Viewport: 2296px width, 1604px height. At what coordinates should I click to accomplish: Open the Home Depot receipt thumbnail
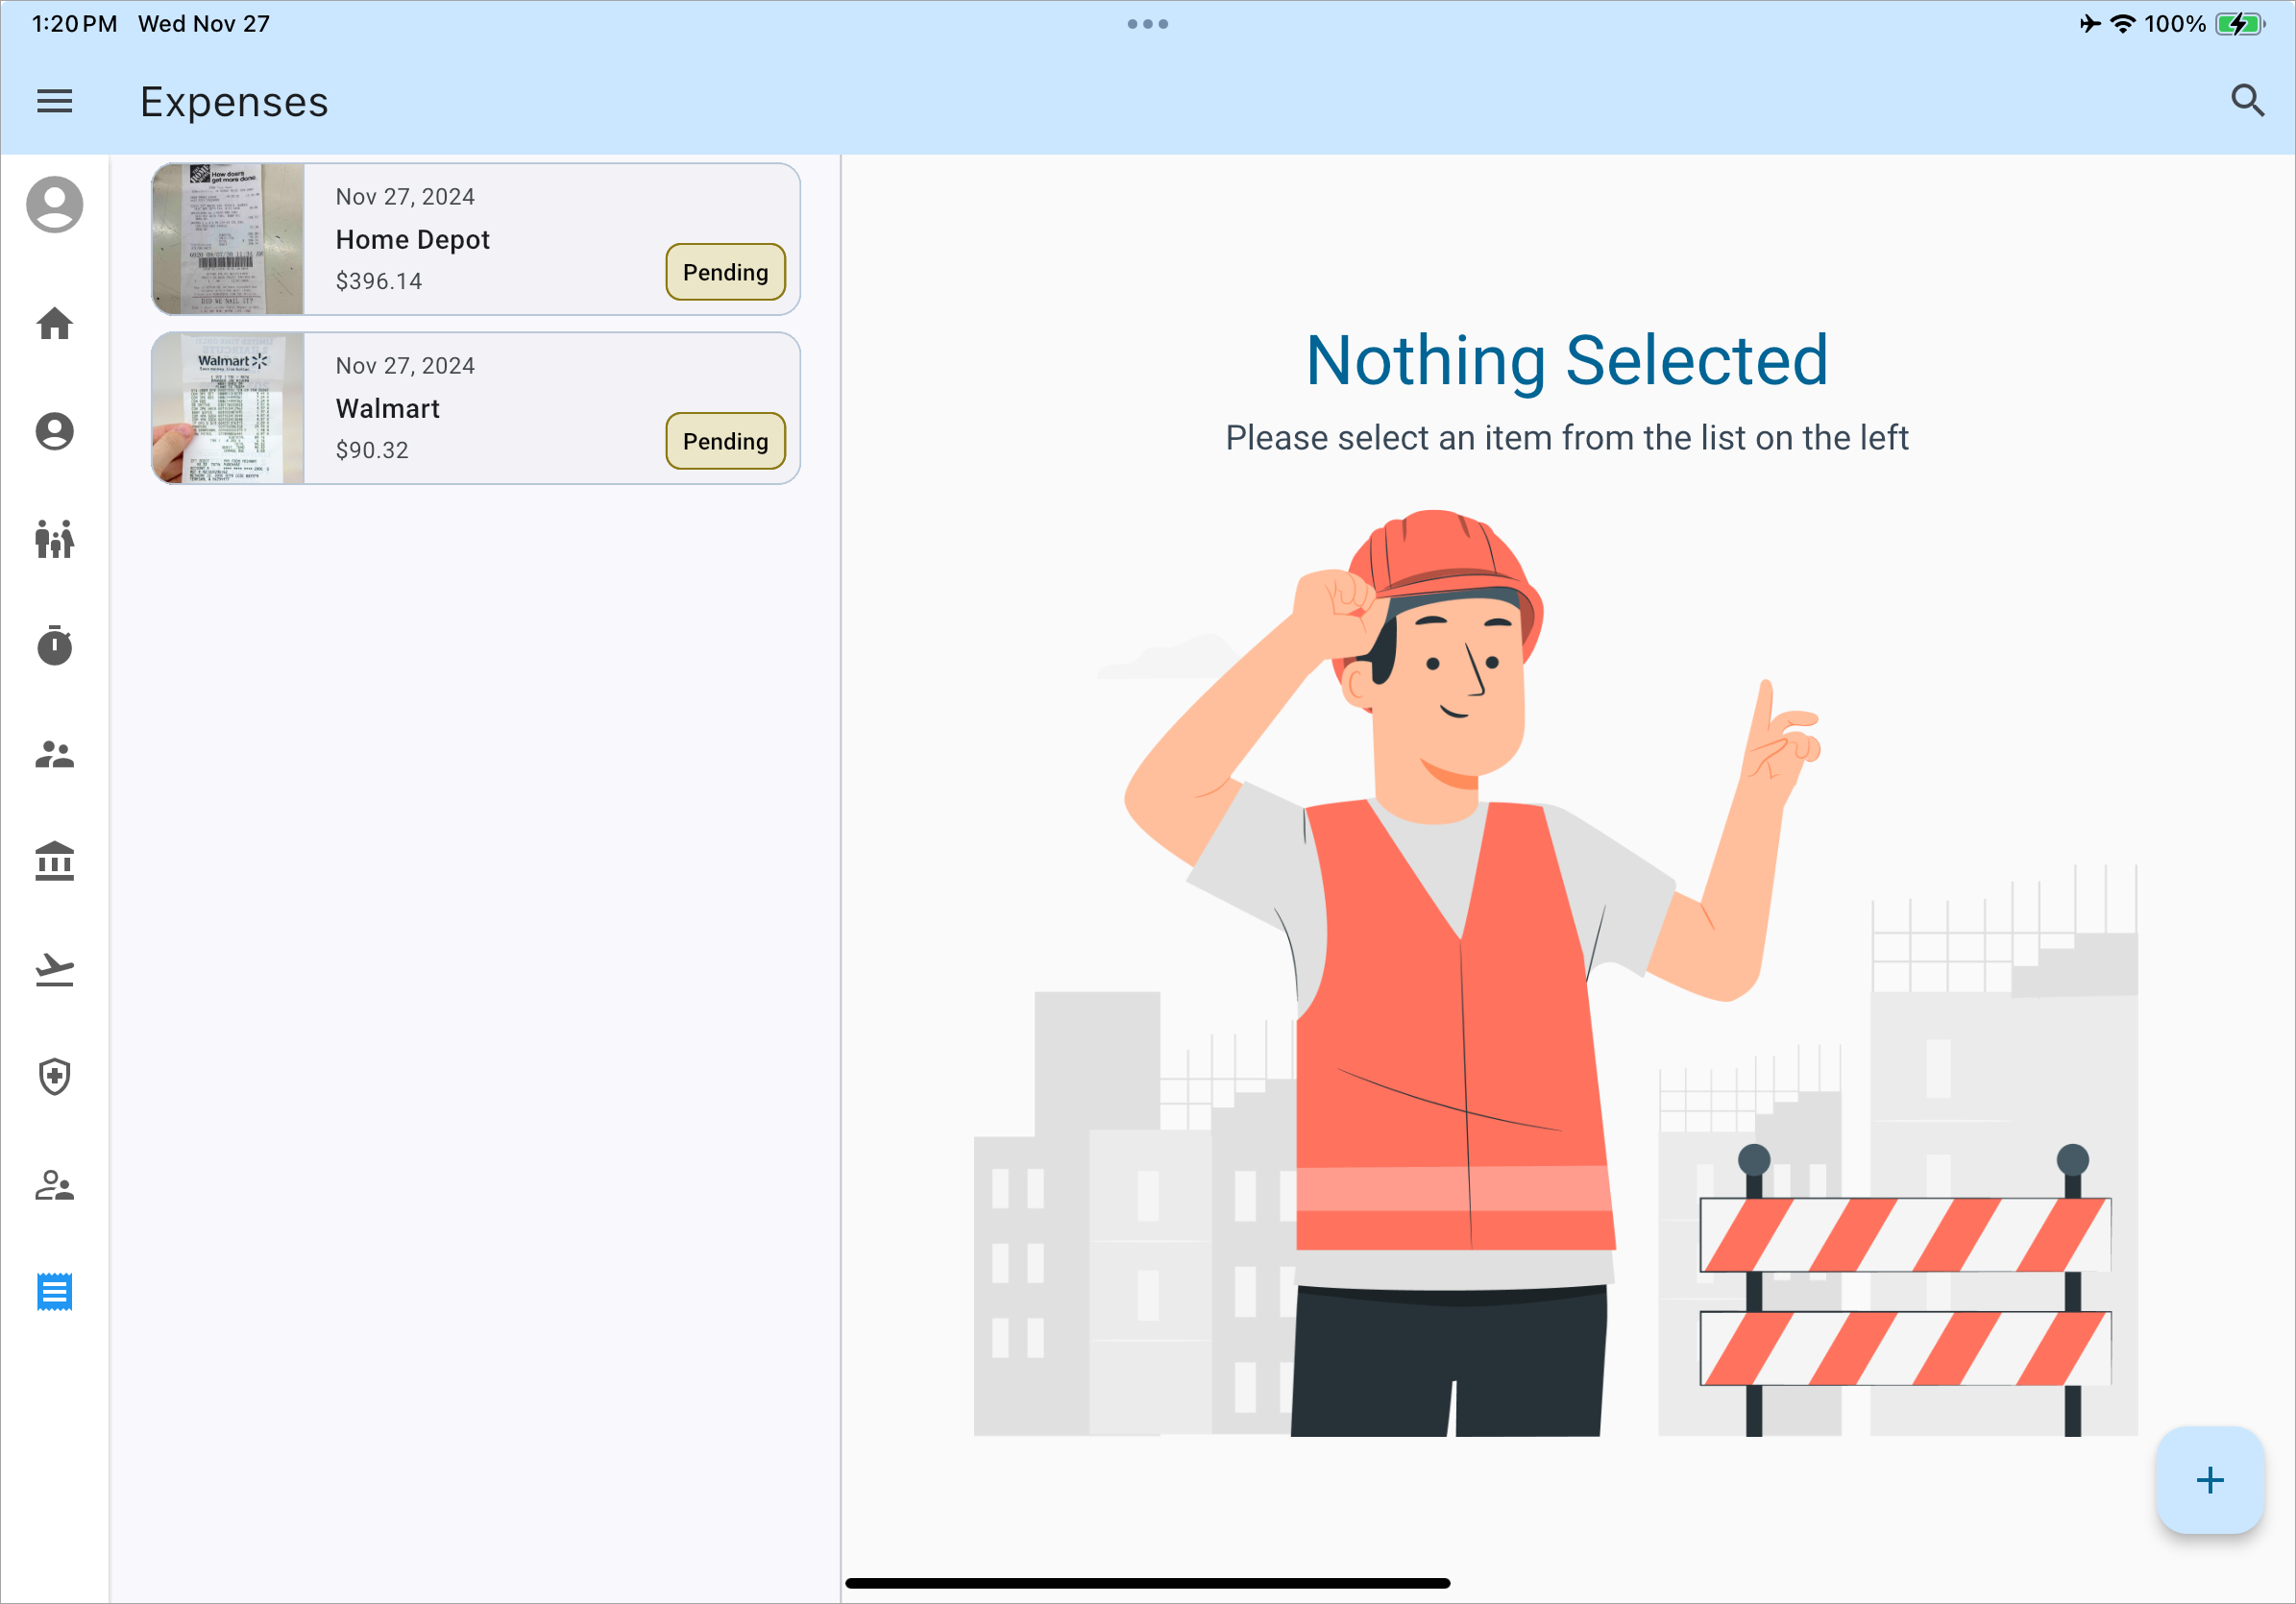(229, 238)
